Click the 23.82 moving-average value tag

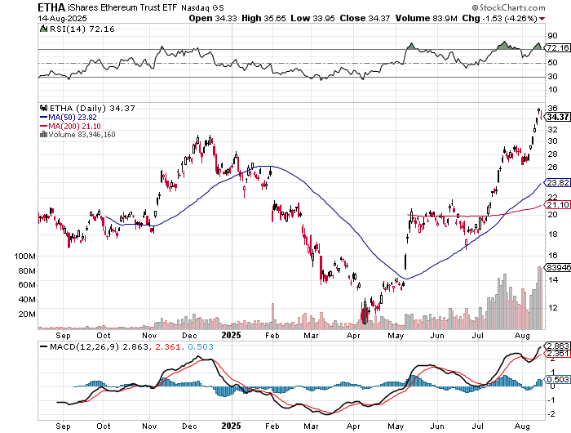[x=558, y=182]
